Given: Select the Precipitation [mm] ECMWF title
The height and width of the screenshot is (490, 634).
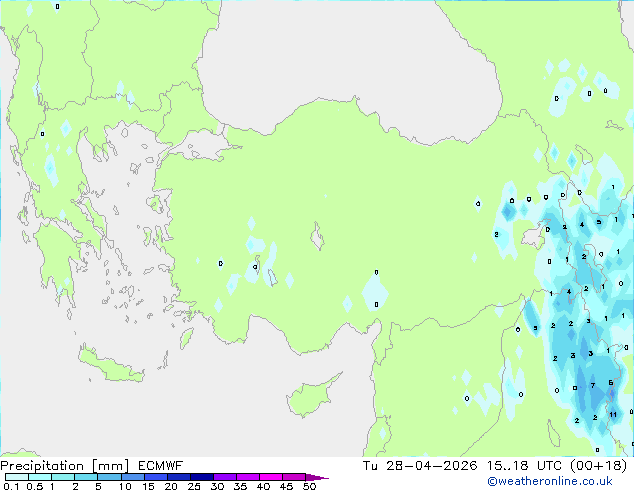Looking at the screenshot, I should (x=91, y=466).
